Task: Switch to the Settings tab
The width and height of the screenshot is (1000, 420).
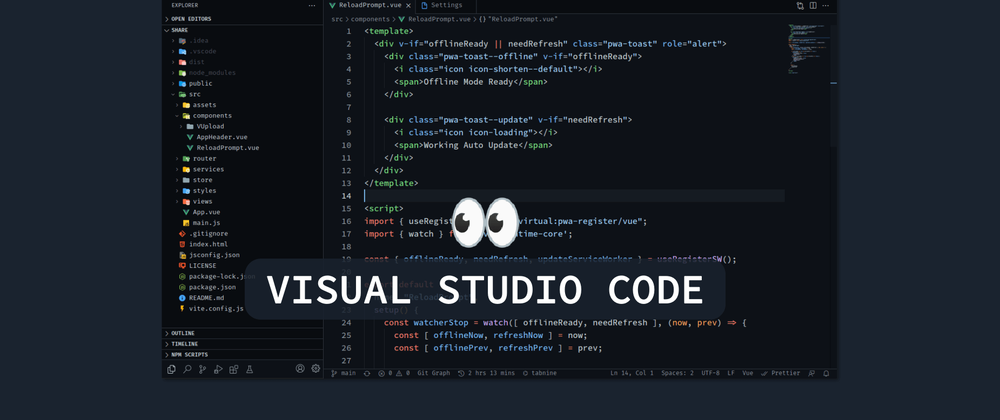Action: pos(447,6)
